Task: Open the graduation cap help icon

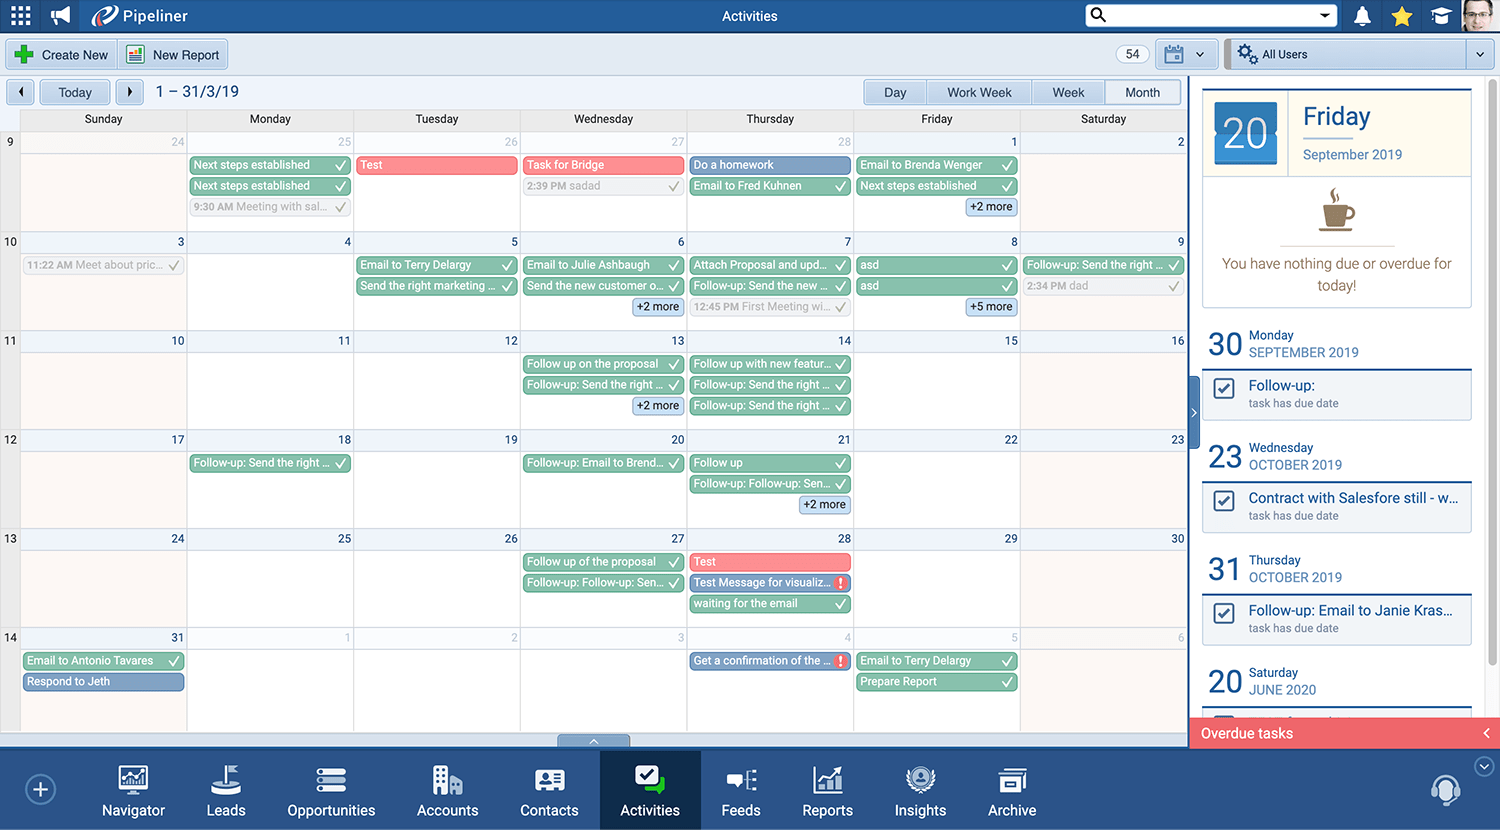Action: pyautogui.click(x=1441, y=16)
